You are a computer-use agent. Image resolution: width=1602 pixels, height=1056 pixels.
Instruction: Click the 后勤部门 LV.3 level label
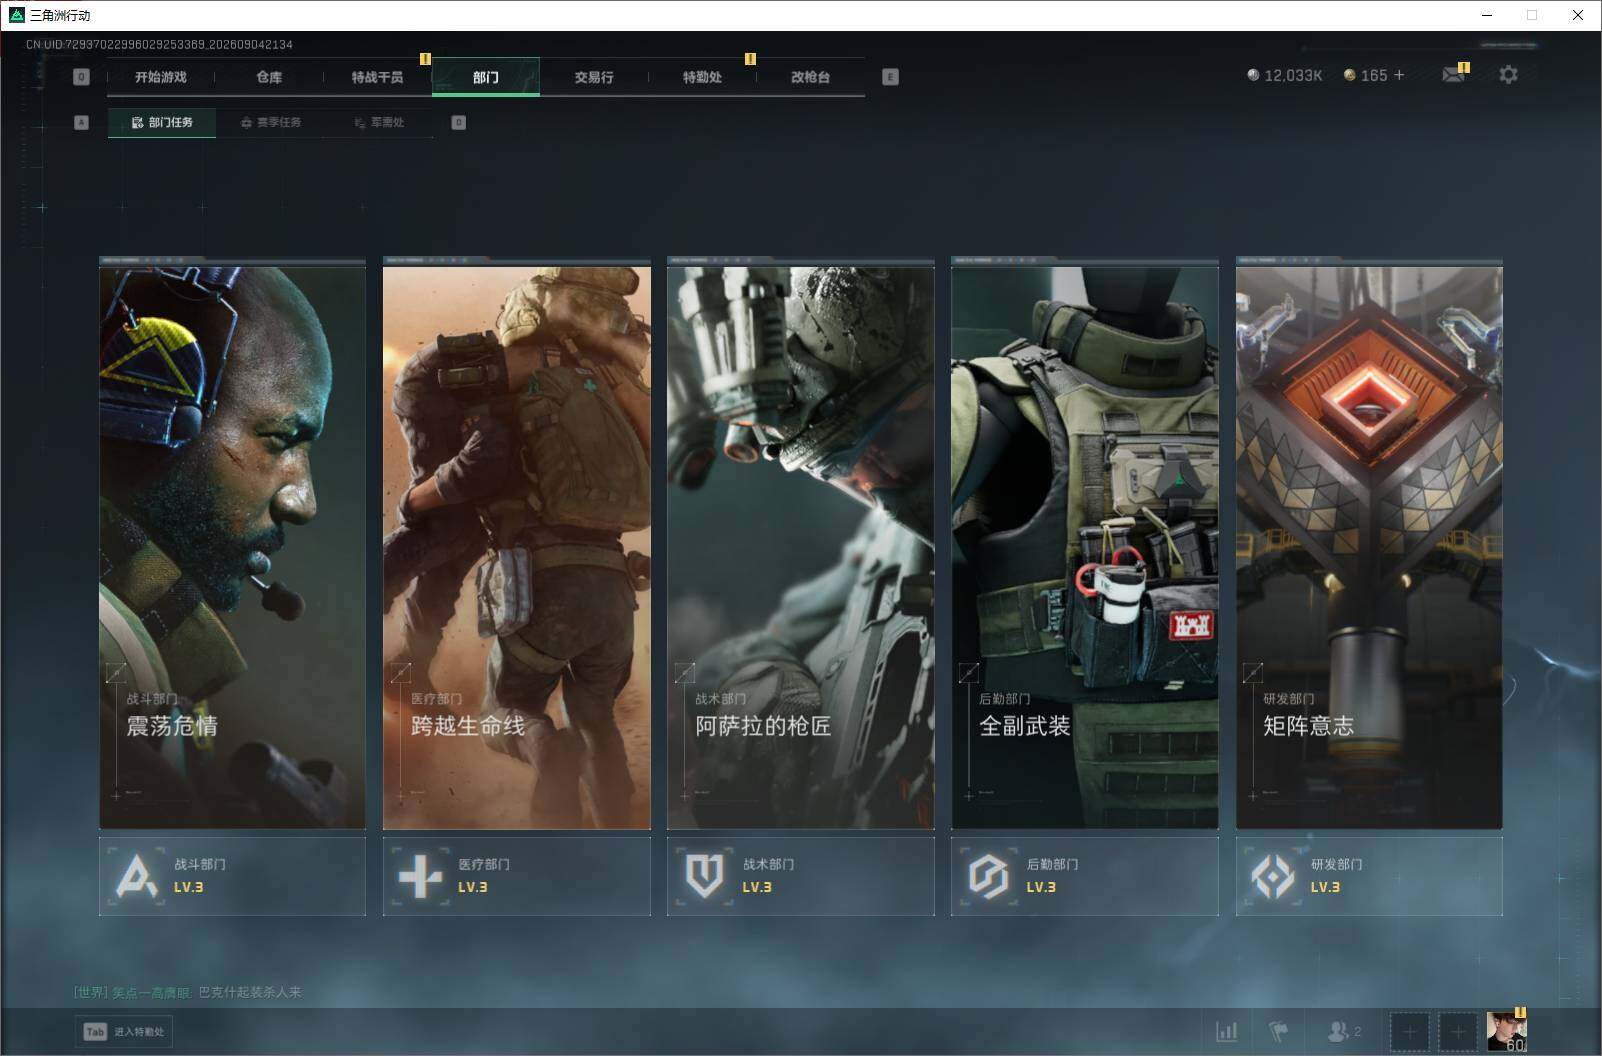click(1041, 887)
